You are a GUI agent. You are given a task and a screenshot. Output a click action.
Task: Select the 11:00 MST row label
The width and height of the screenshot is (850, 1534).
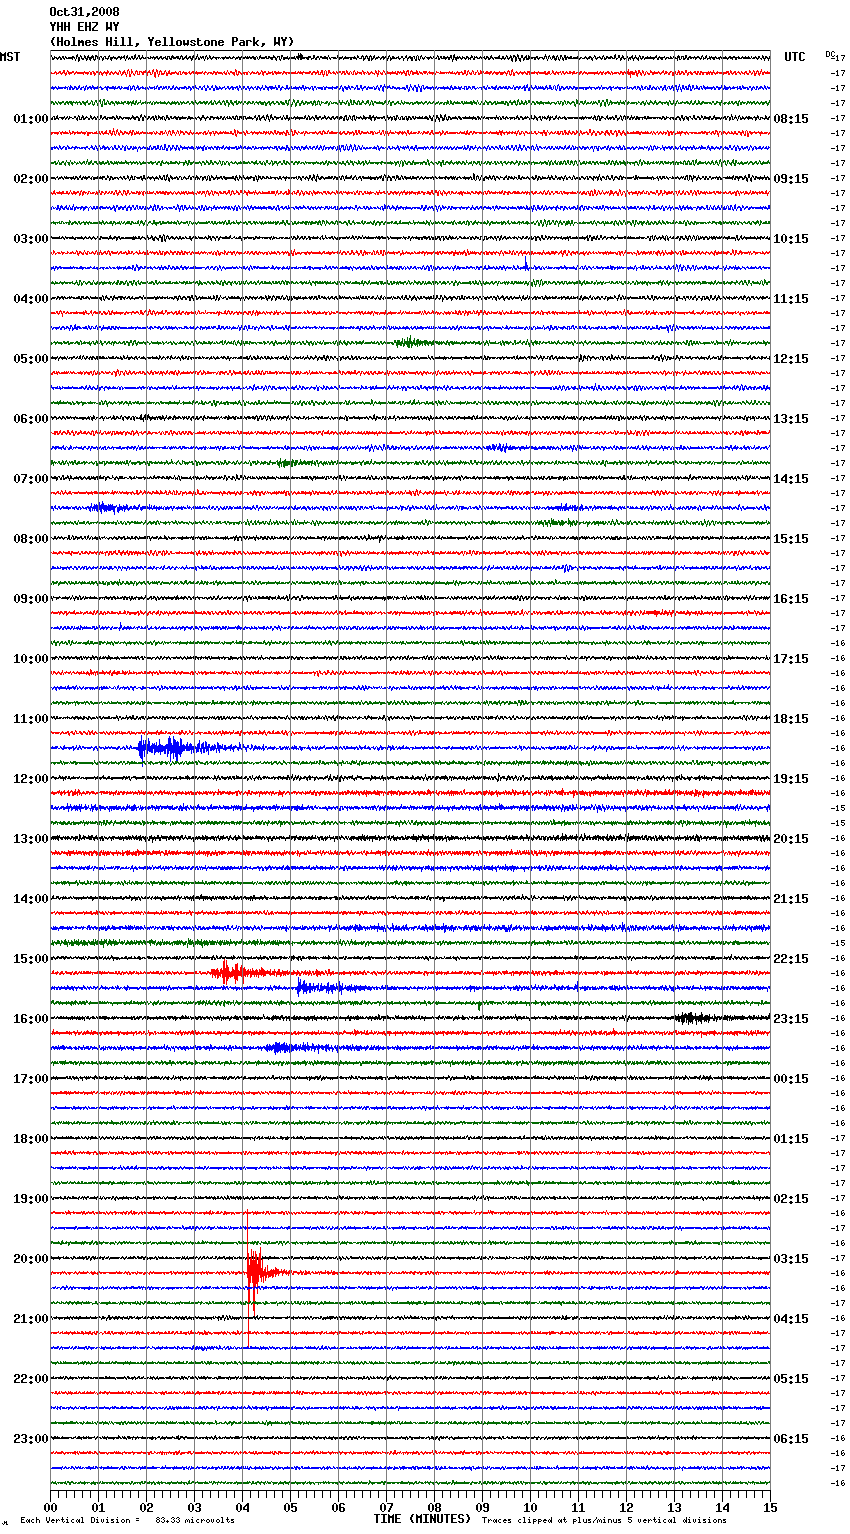click(x=31, y=719)
